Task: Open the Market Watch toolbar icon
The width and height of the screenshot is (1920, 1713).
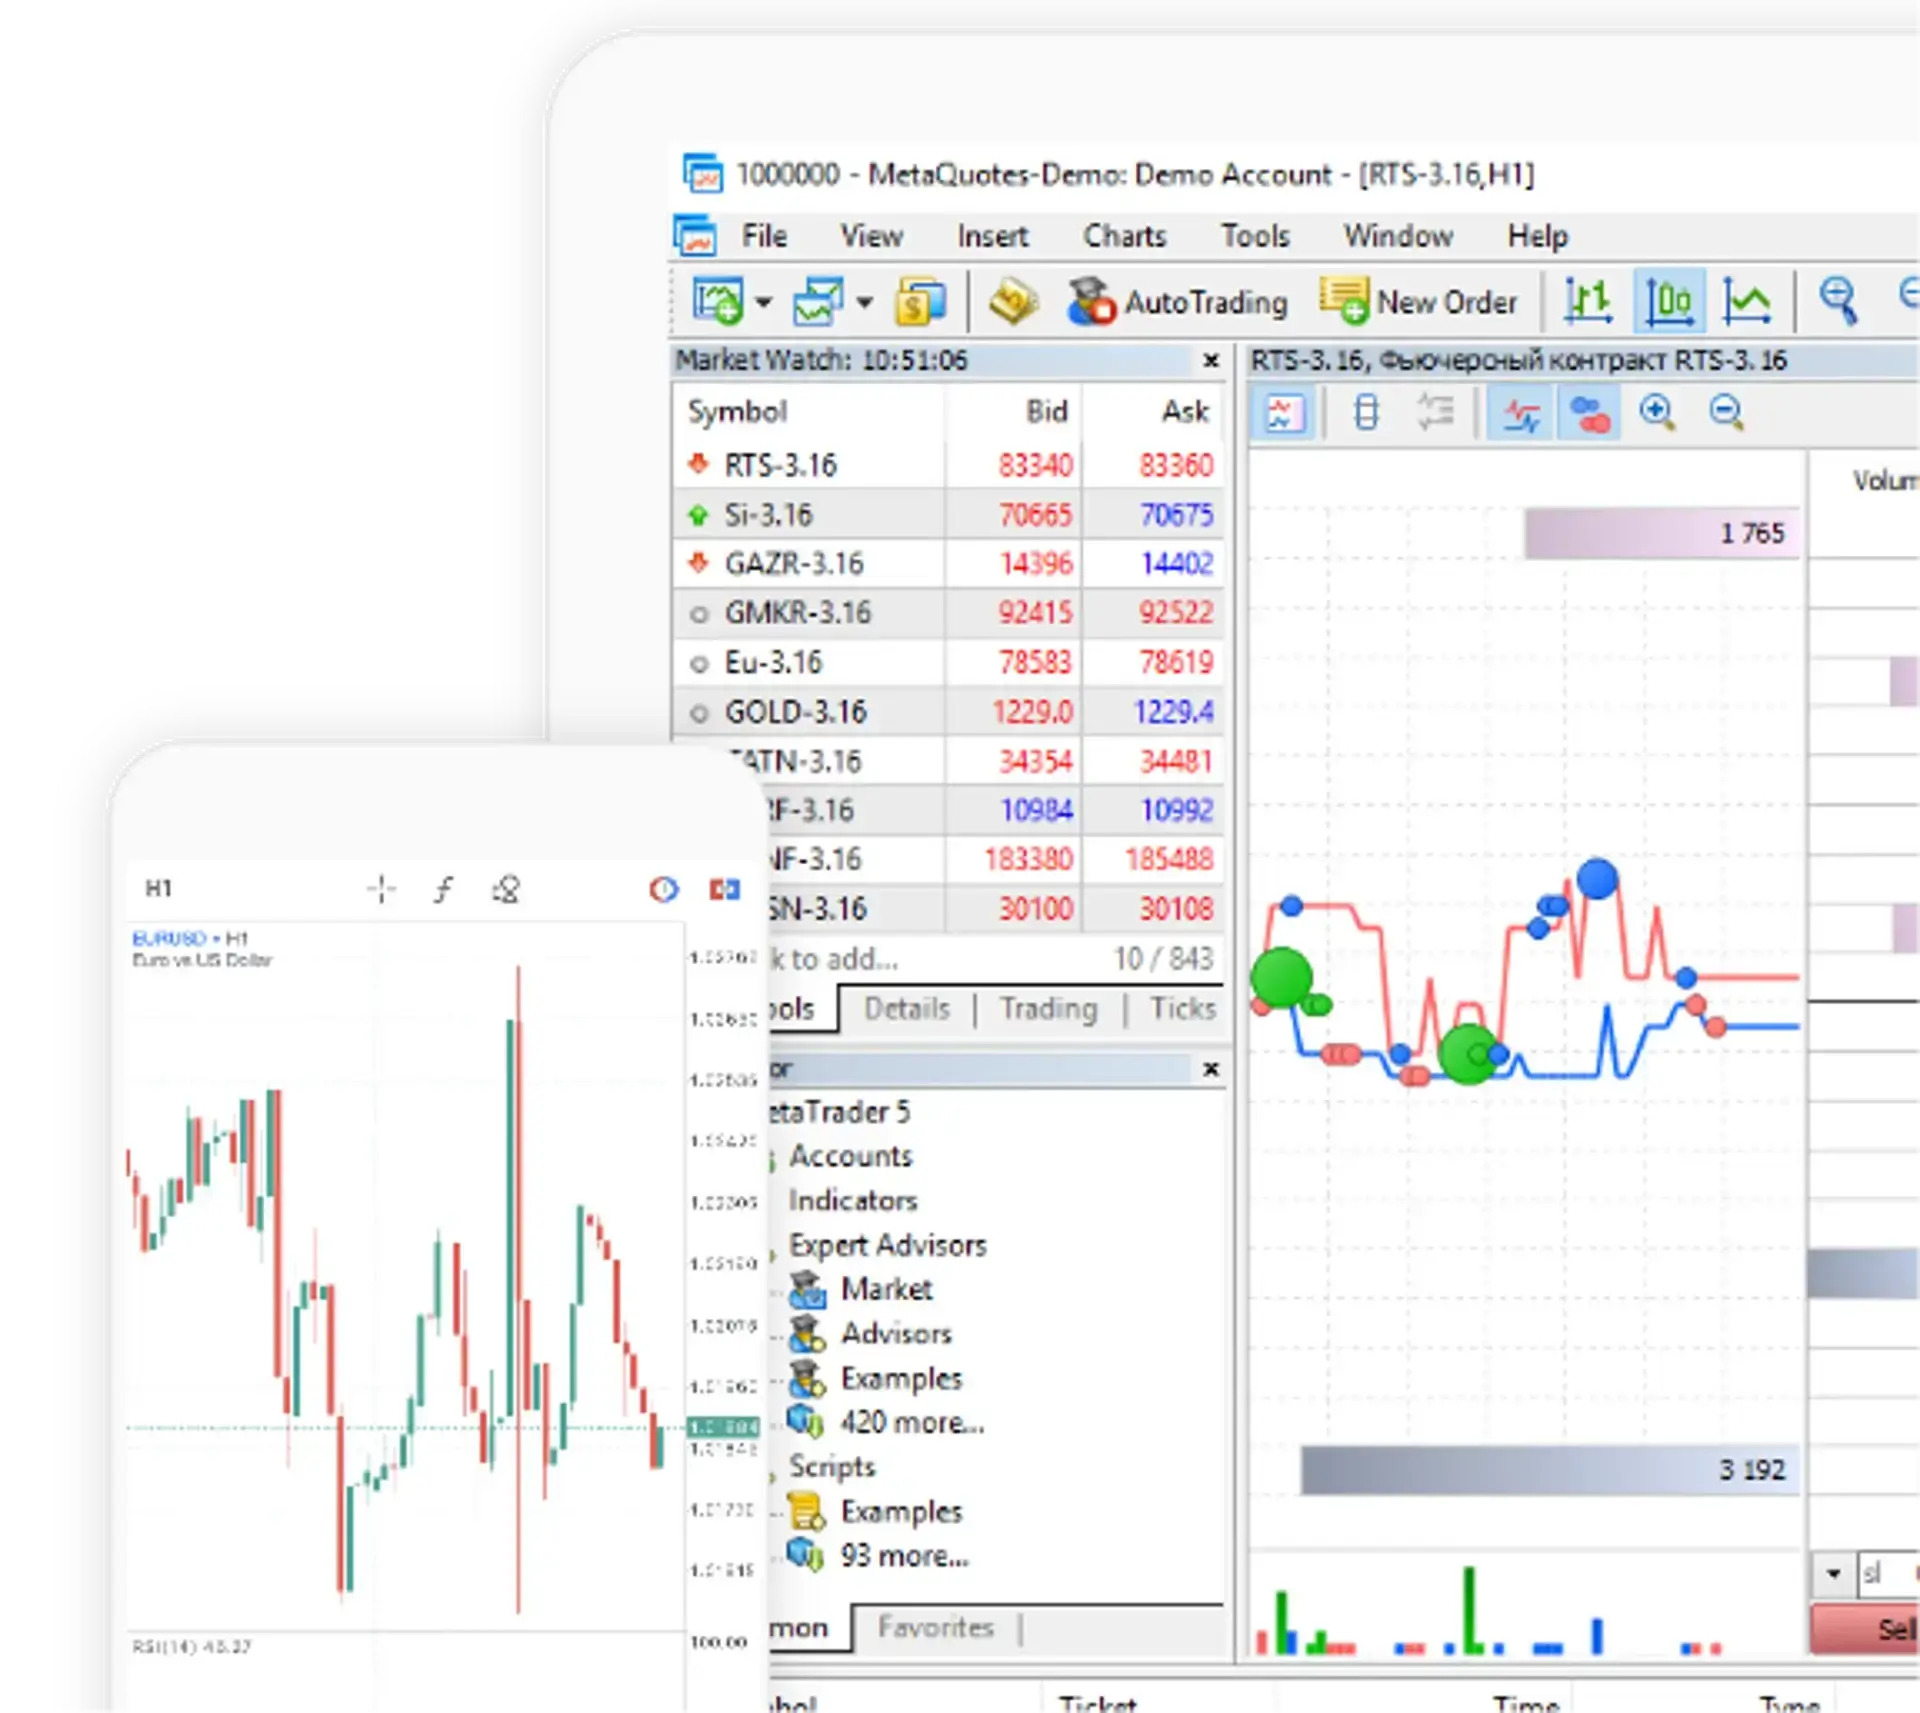Action: tap(920, 301)
